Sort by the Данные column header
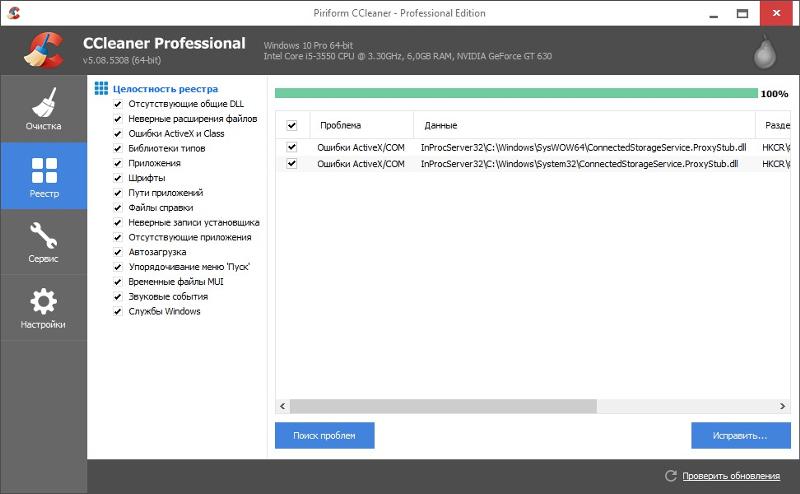This screenshot has width=800, height=494. tap(585, 125)
